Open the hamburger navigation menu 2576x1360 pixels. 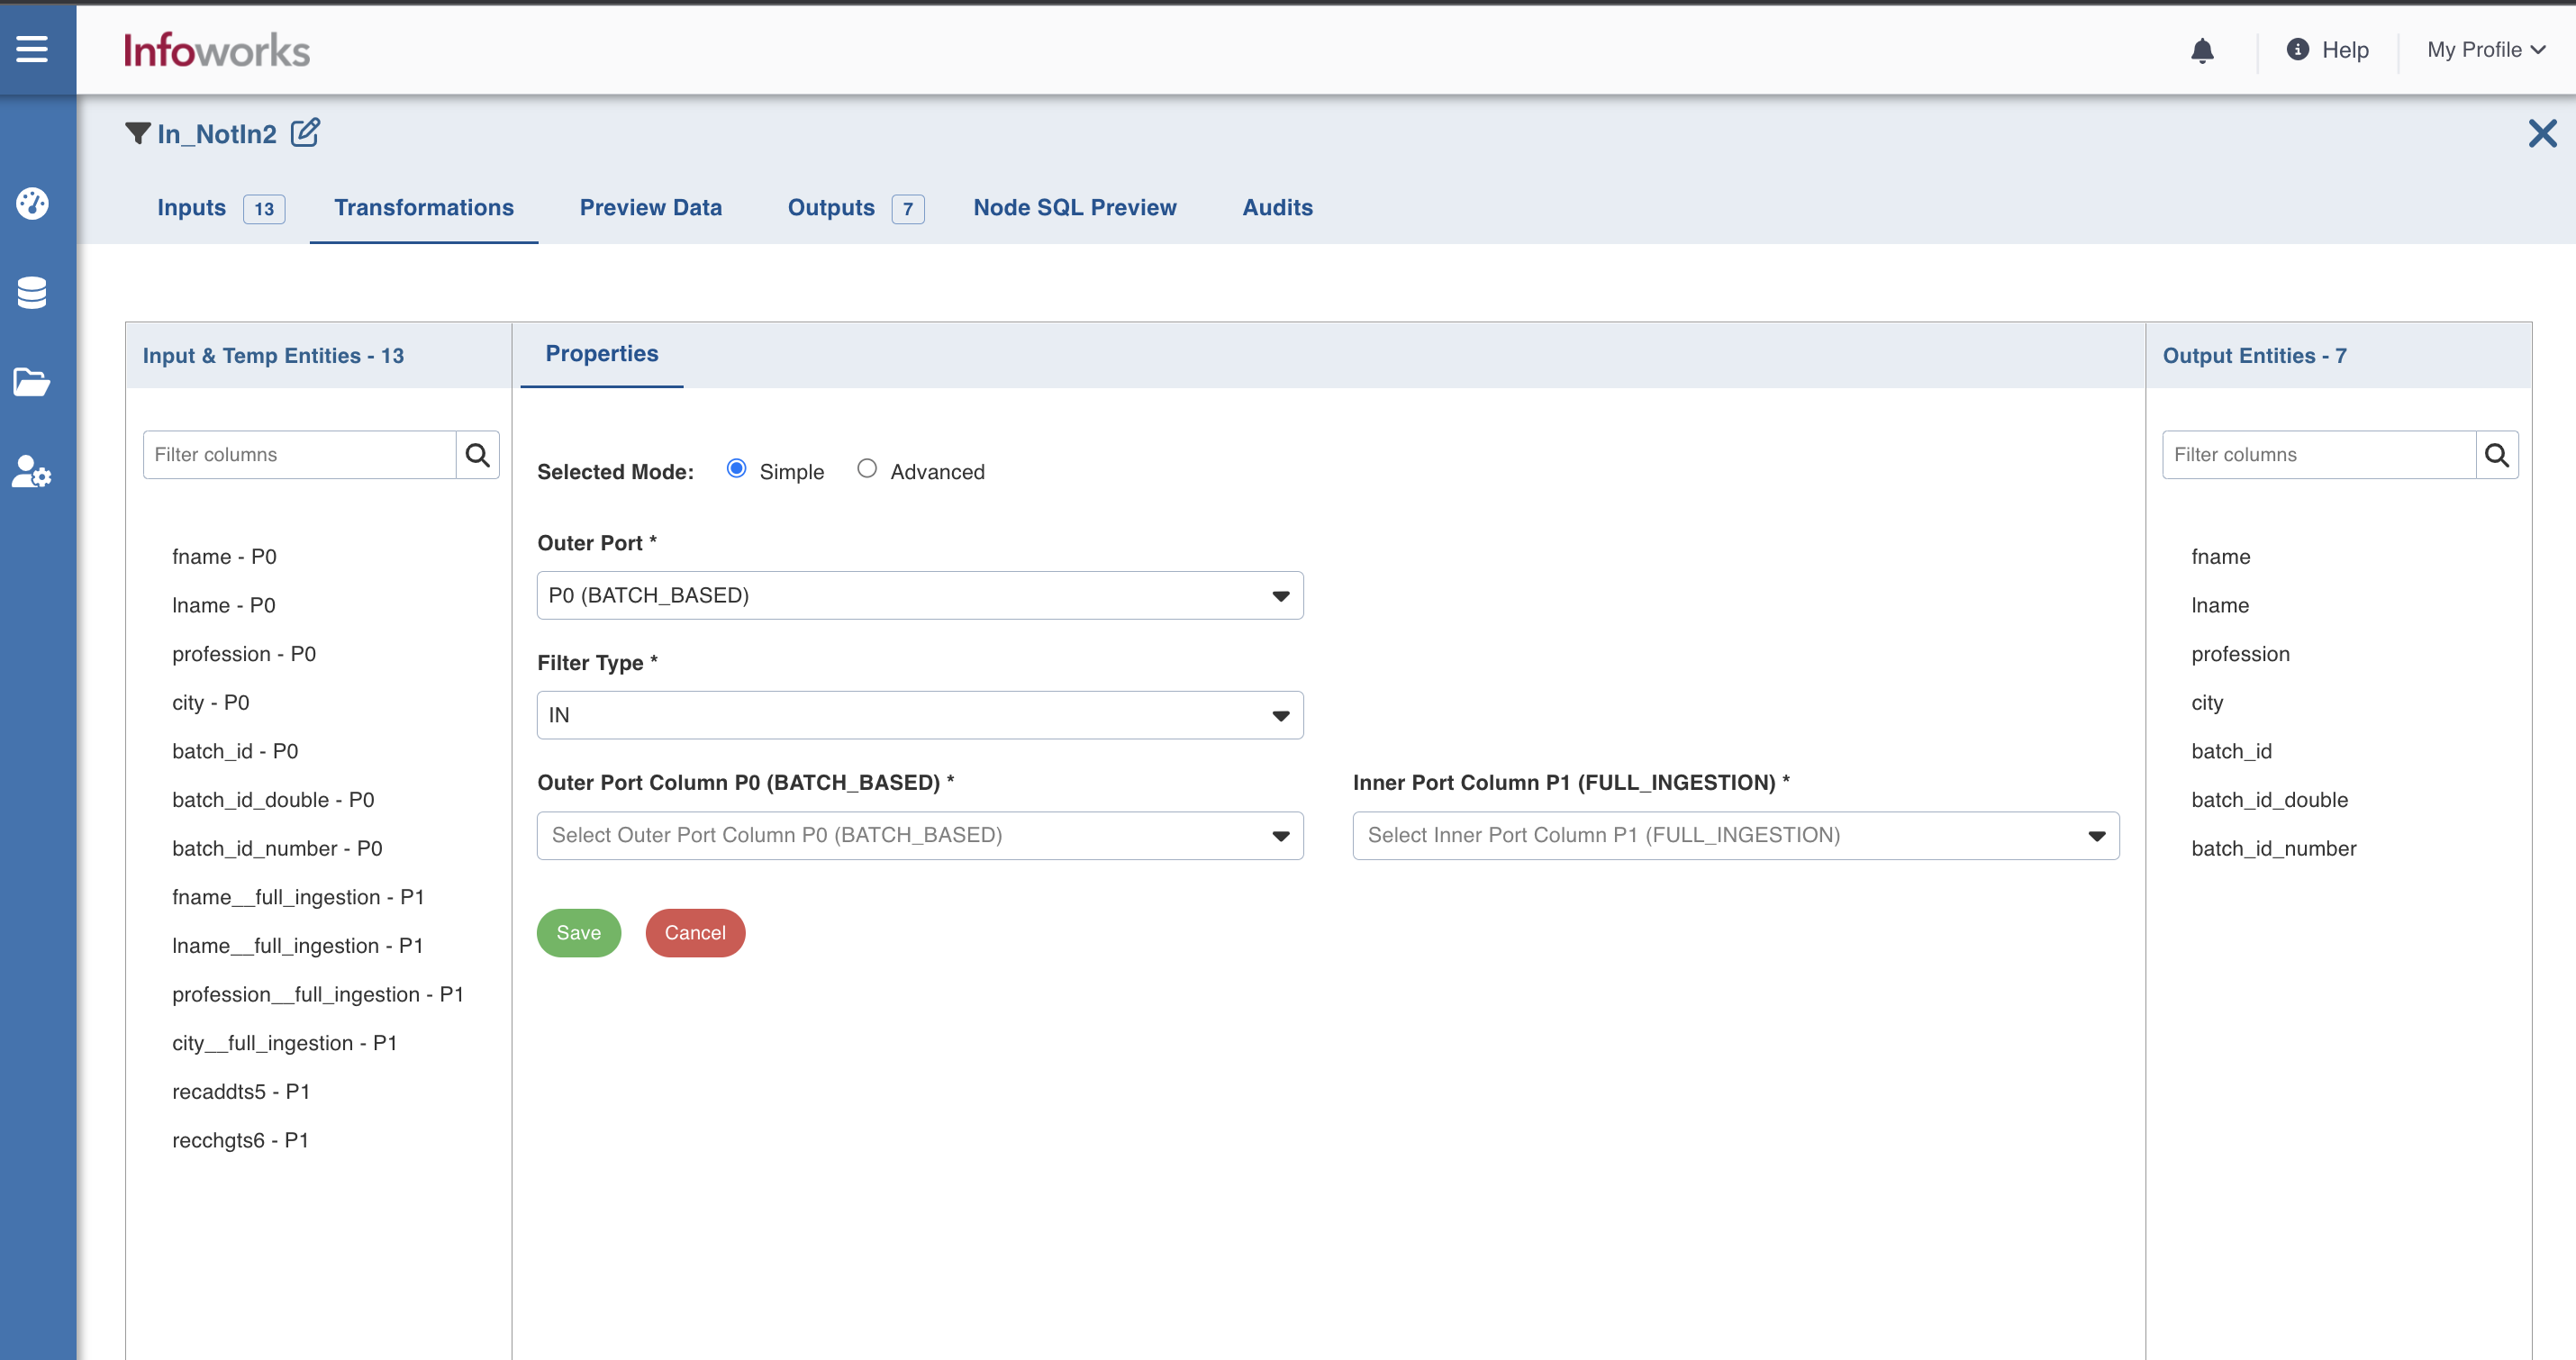point(32,49)
